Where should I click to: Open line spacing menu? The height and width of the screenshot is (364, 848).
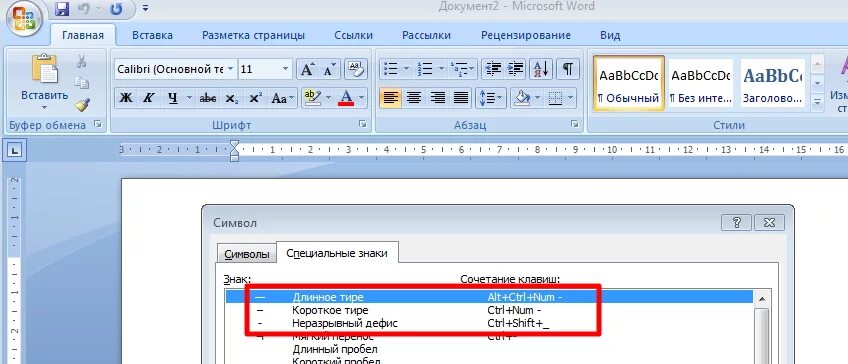491,98
